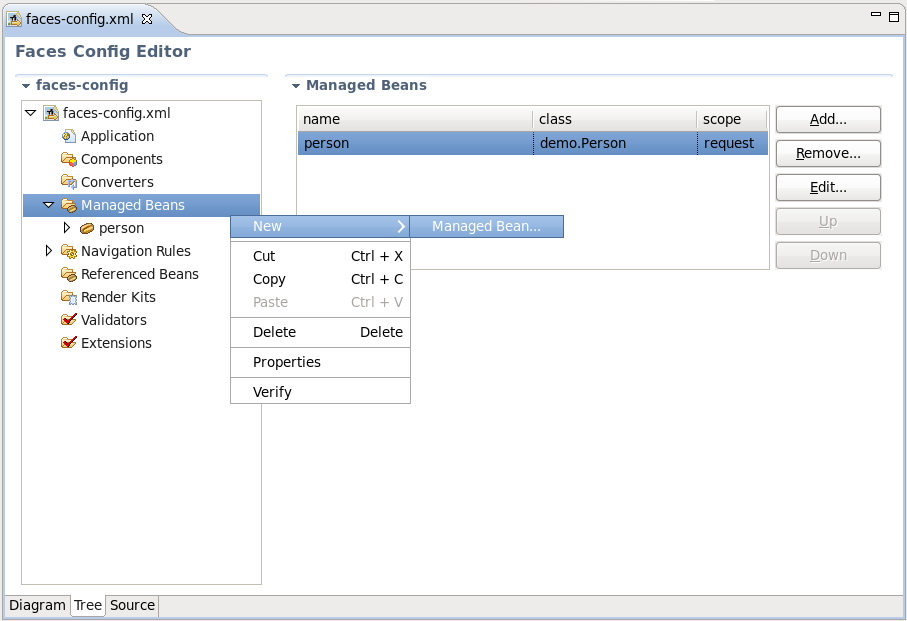
Task: Click the Converters folder icon
Action: pyautogui.click(x=69, y=182)
